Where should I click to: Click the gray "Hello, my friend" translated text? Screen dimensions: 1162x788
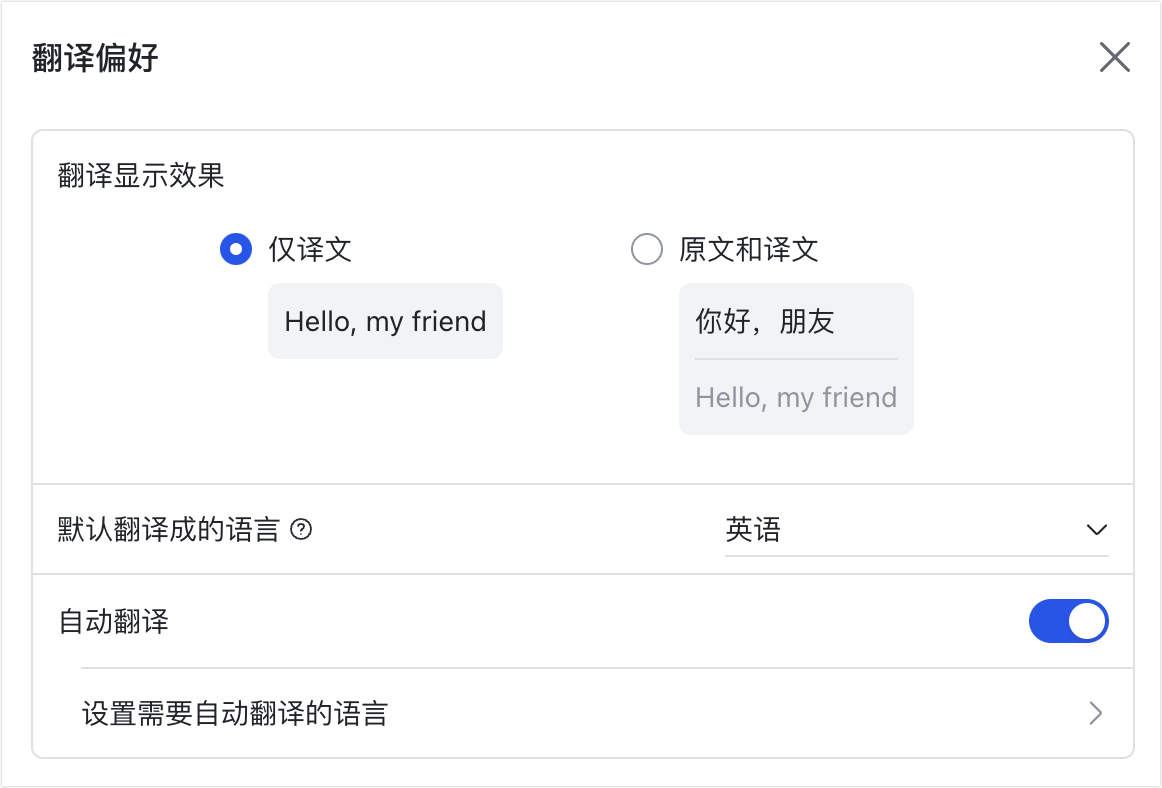click(796, 398)
